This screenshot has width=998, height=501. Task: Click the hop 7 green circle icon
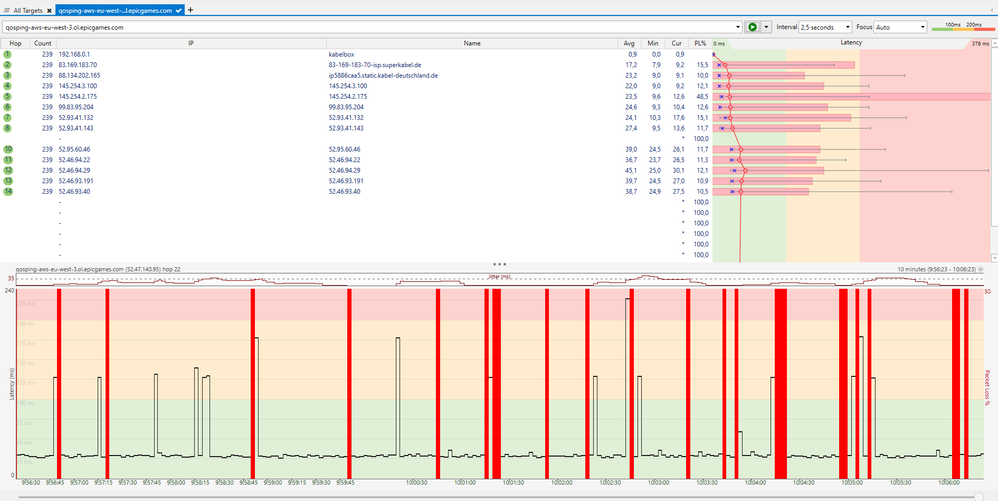(7, 117)
